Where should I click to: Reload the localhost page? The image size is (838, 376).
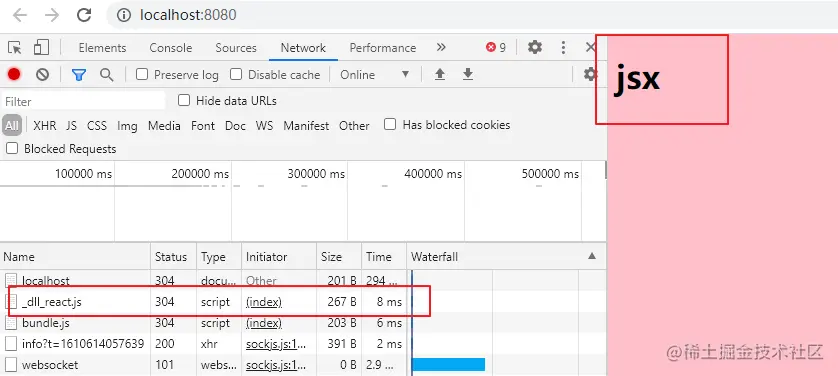click(84, 15)
